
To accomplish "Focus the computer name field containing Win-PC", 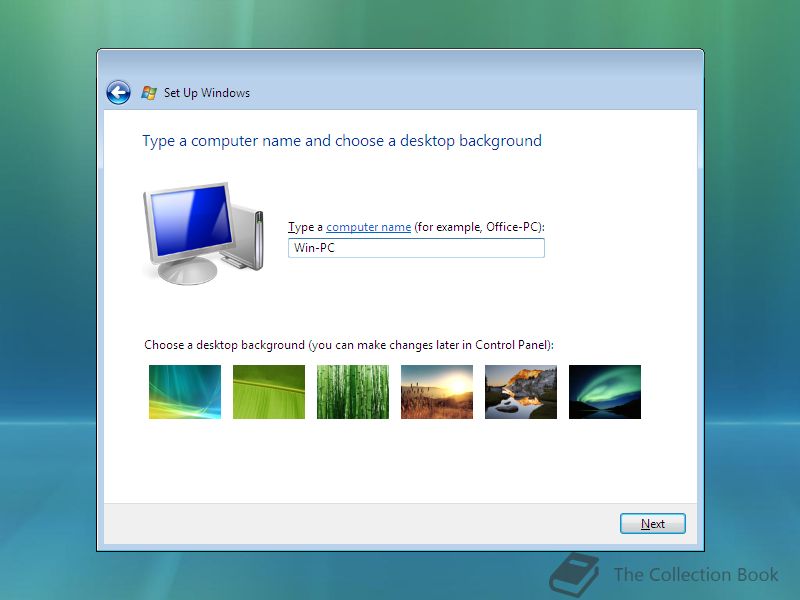I will pos(416,248).
